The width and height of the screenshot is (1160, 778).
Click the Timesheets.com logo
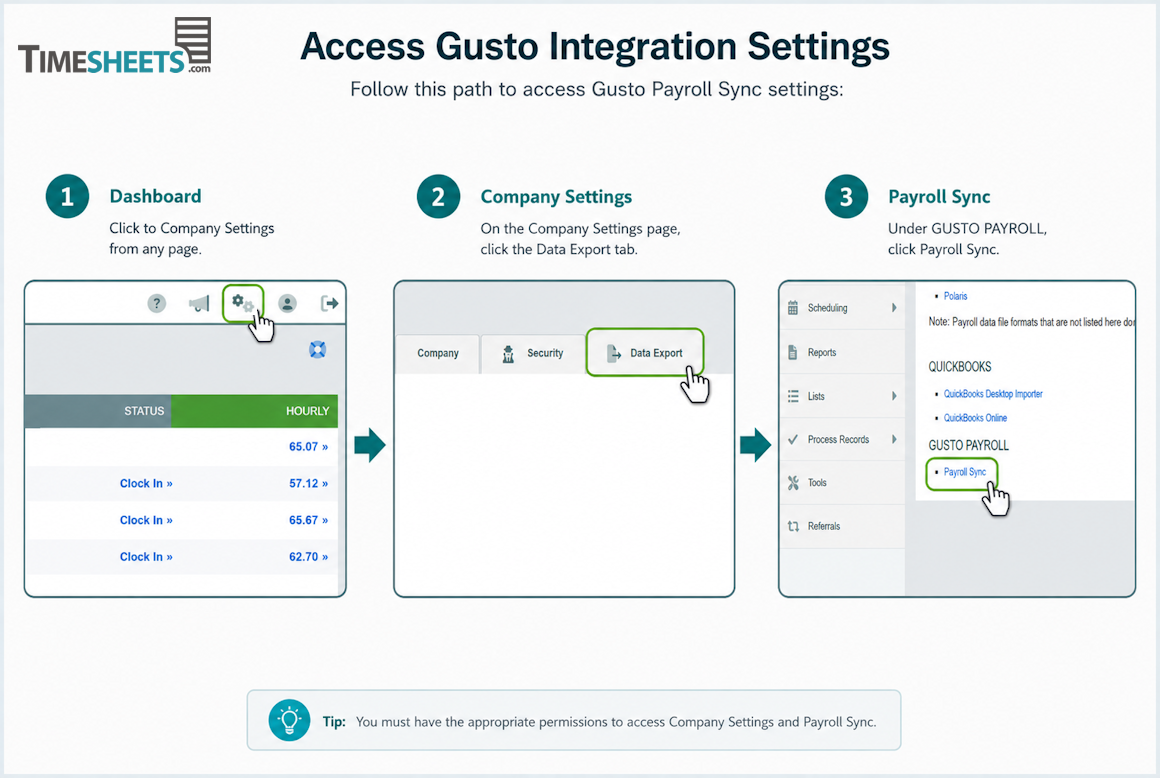[115, 47]
